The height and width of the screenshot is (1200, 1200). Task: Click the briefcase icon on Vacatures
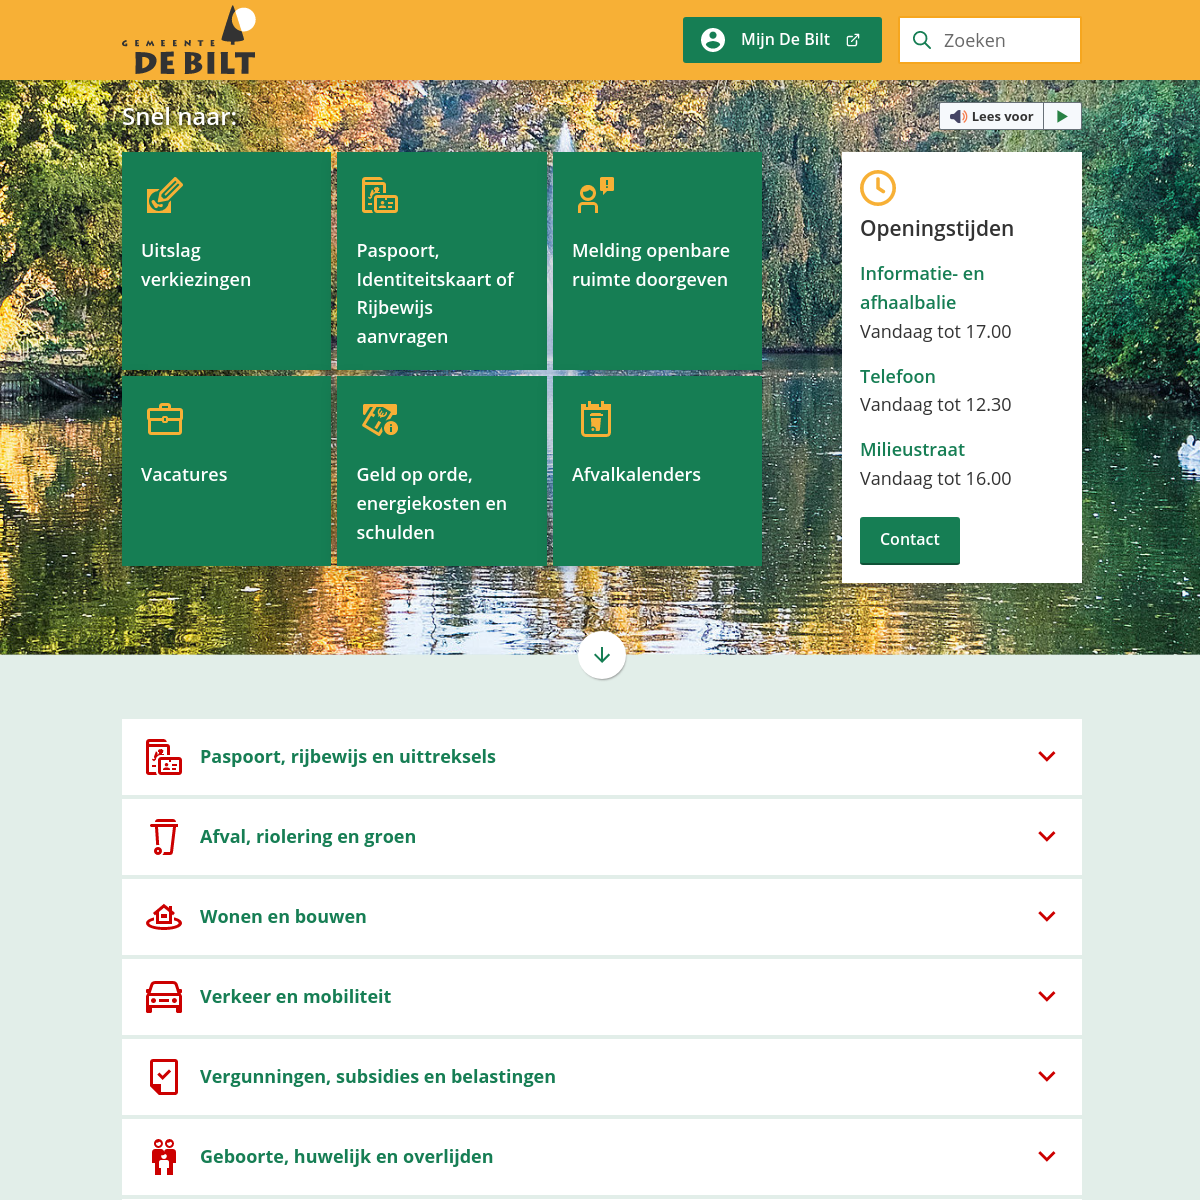(x=165, y=420)
